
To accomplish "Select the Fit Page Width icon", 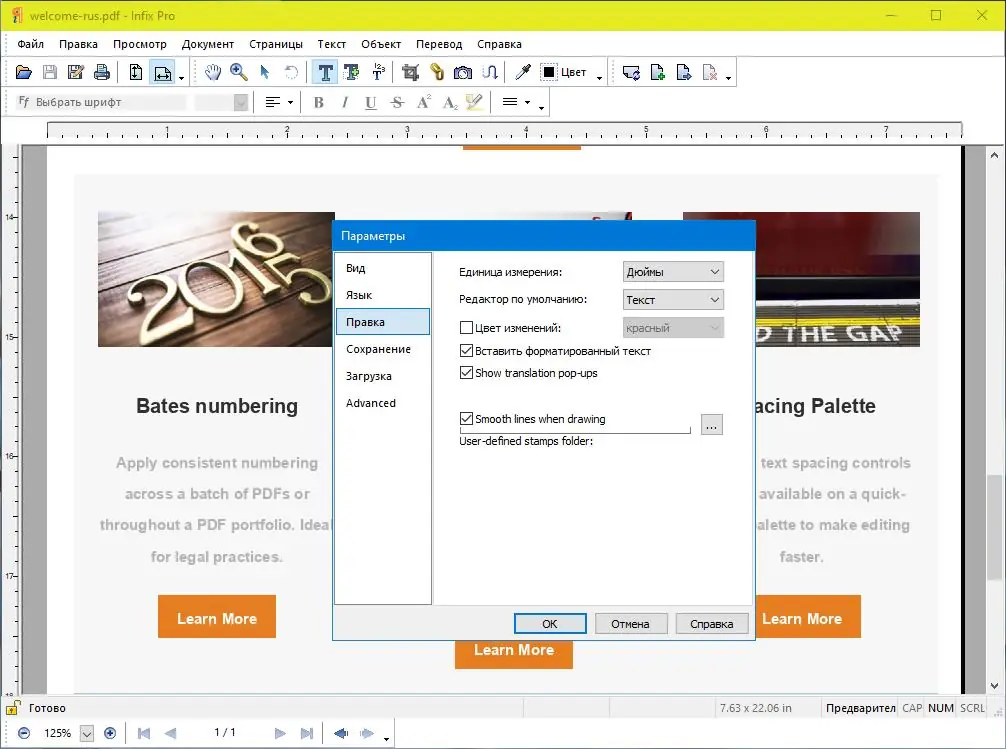I will tap(162, 73).
